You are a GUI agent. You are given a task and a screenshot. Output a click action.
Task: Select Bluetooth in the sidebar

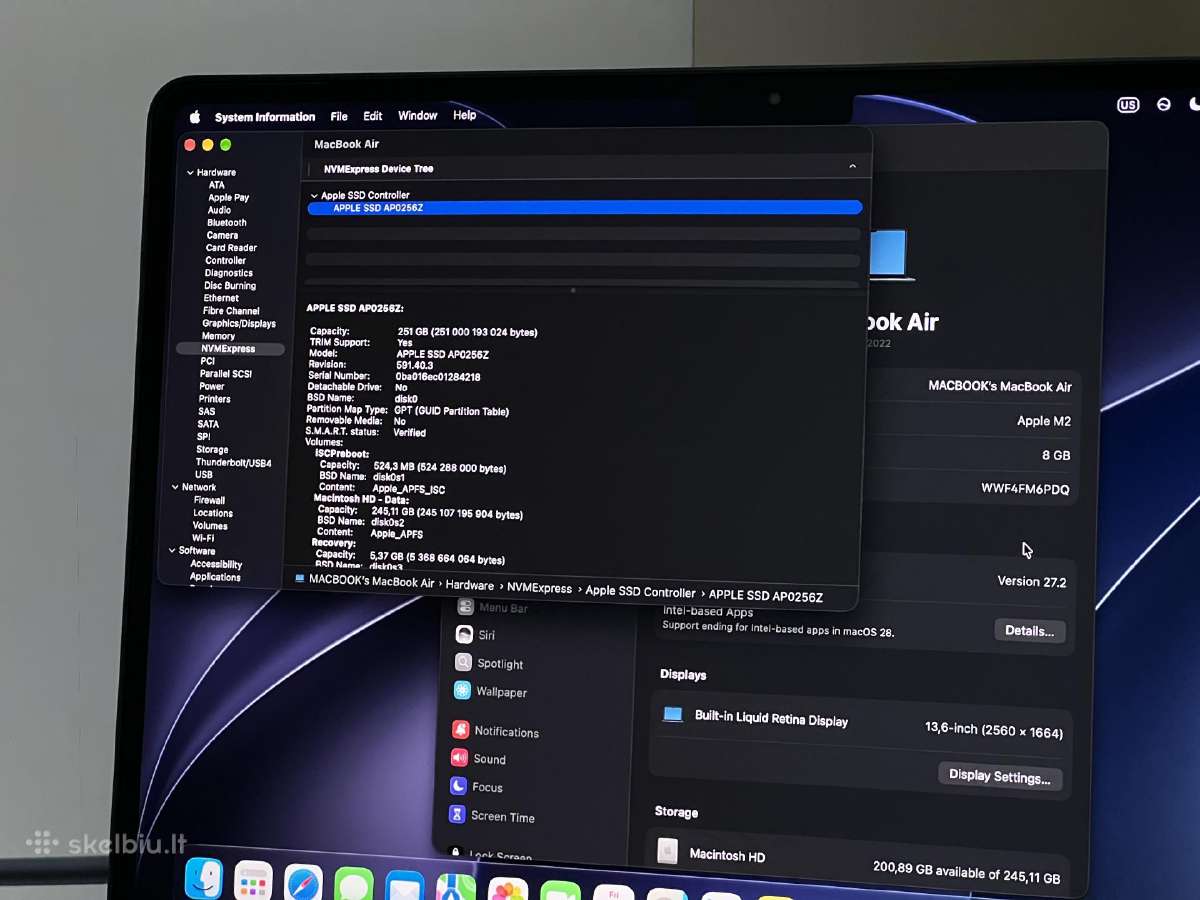(x=226, y=223)
